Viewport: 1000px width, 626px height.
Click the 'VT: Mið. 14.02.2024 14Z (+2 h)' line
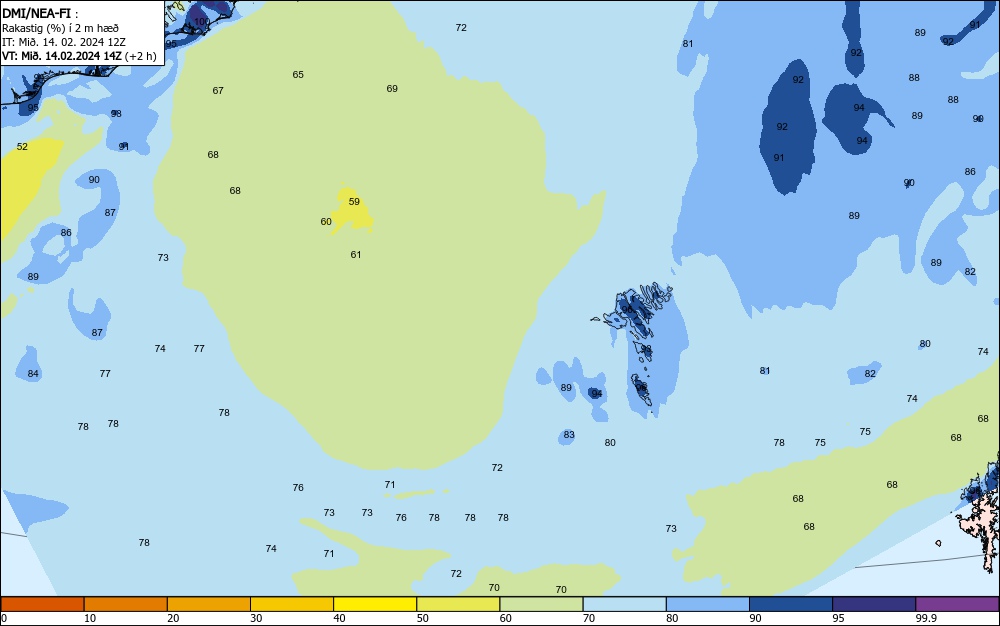(x=79, y=56)
